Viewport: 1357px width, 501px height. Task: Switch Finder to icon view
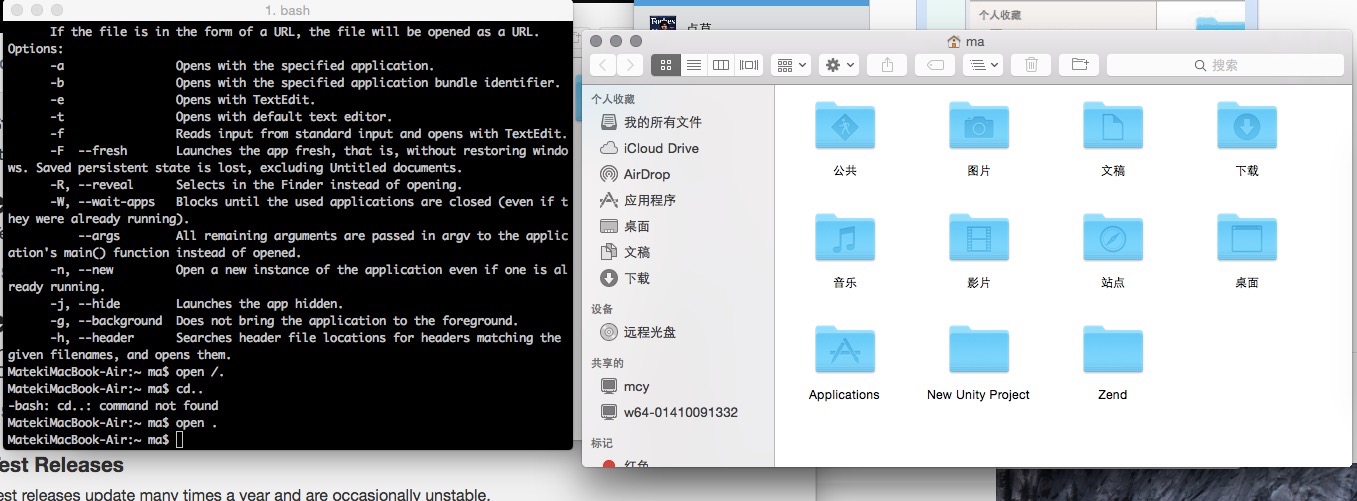tap(666, 65)
